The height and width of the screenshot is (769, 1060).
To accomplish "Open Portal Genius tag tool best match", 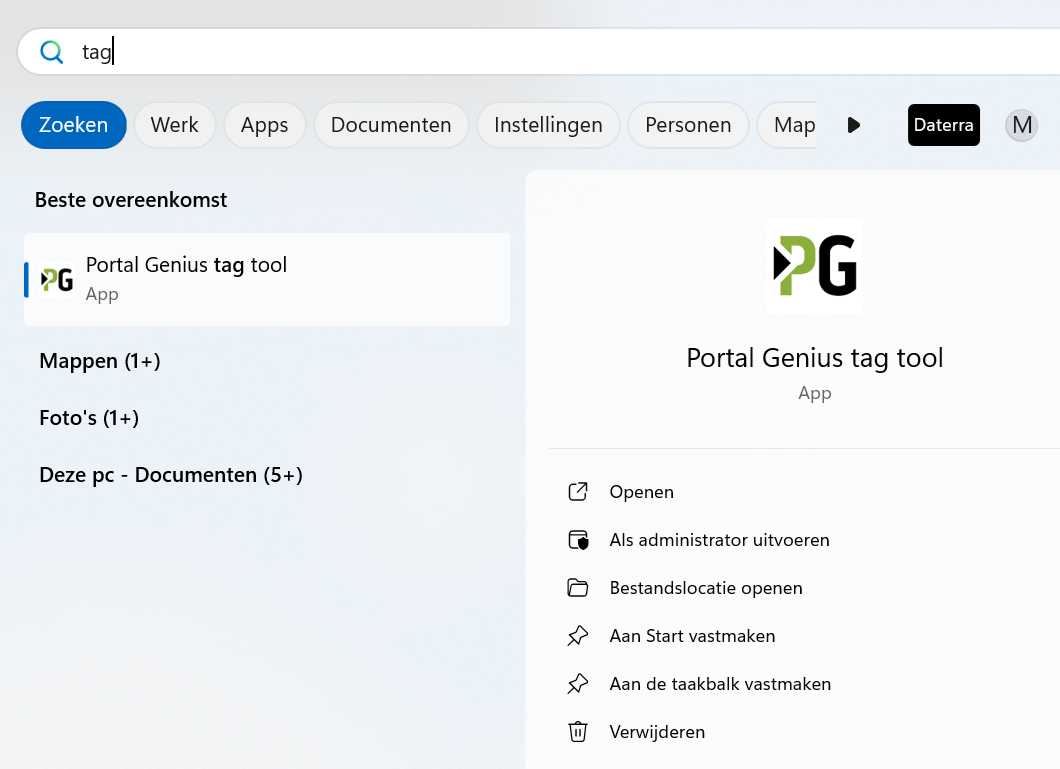I will (267, 279).
